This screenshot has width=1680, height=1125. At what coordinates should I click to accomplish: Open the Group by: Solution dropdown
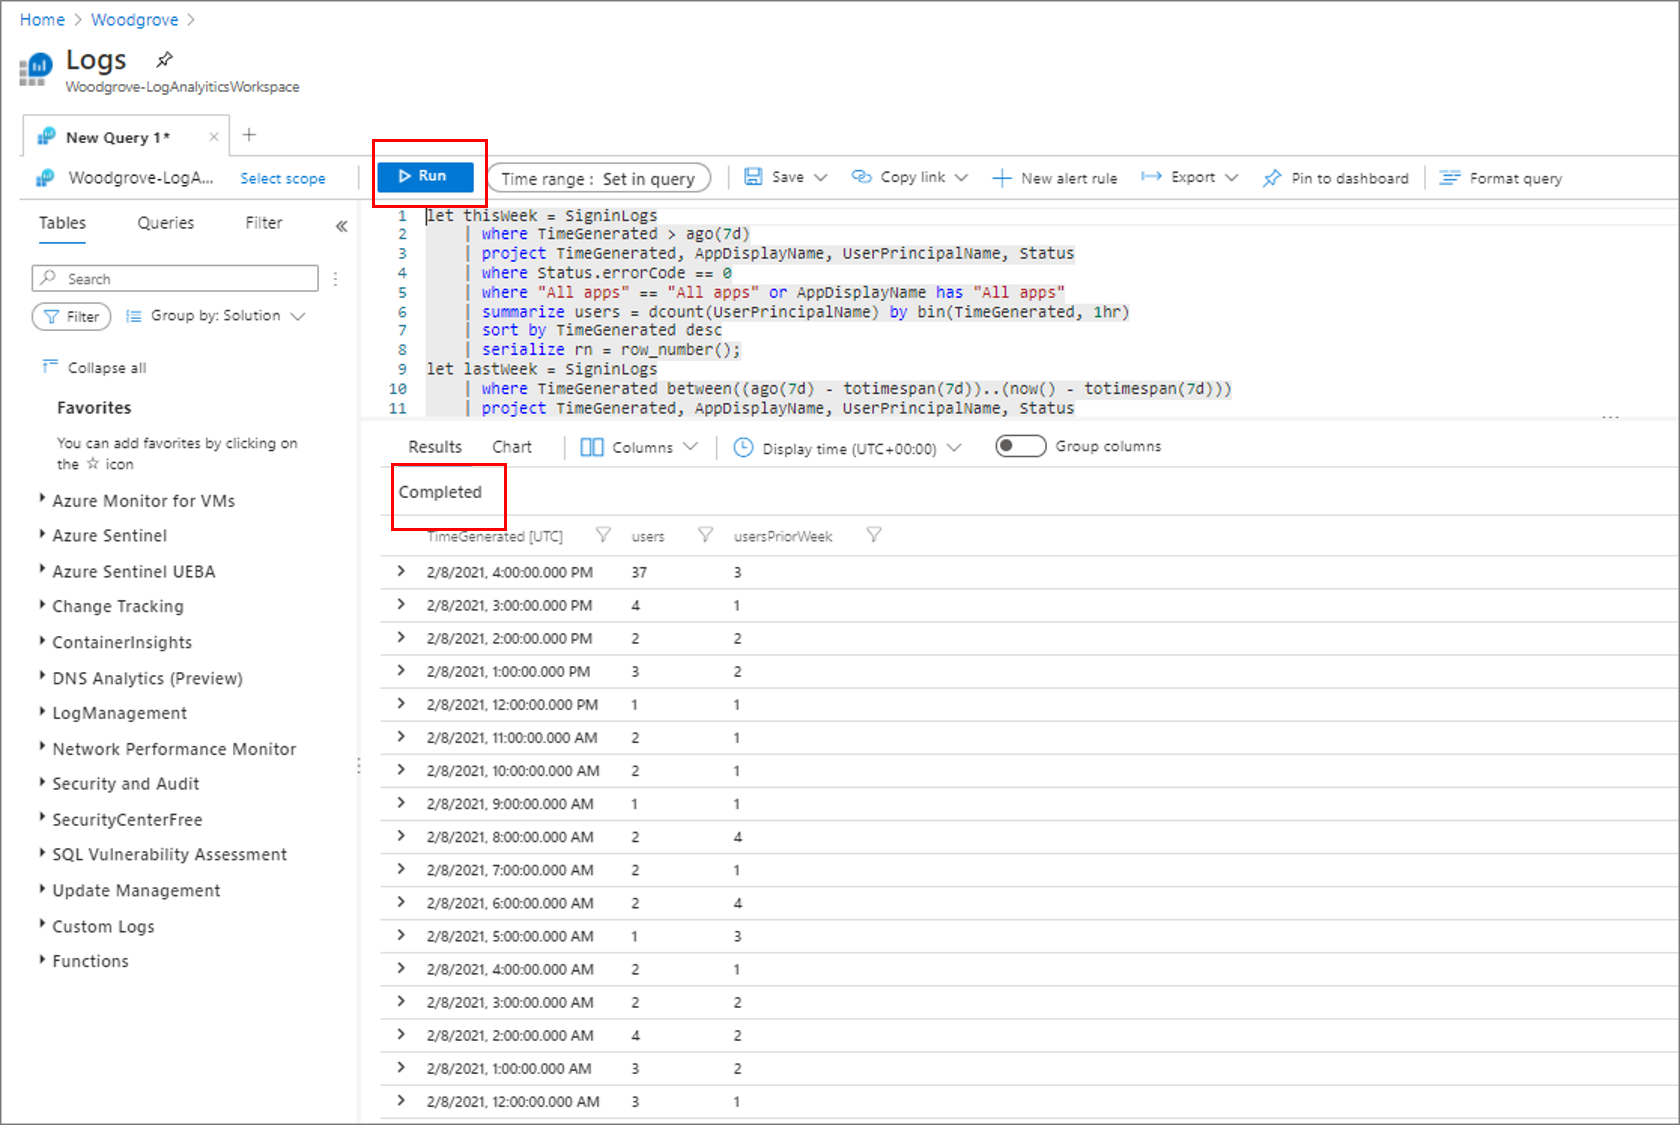coord(215,316)
